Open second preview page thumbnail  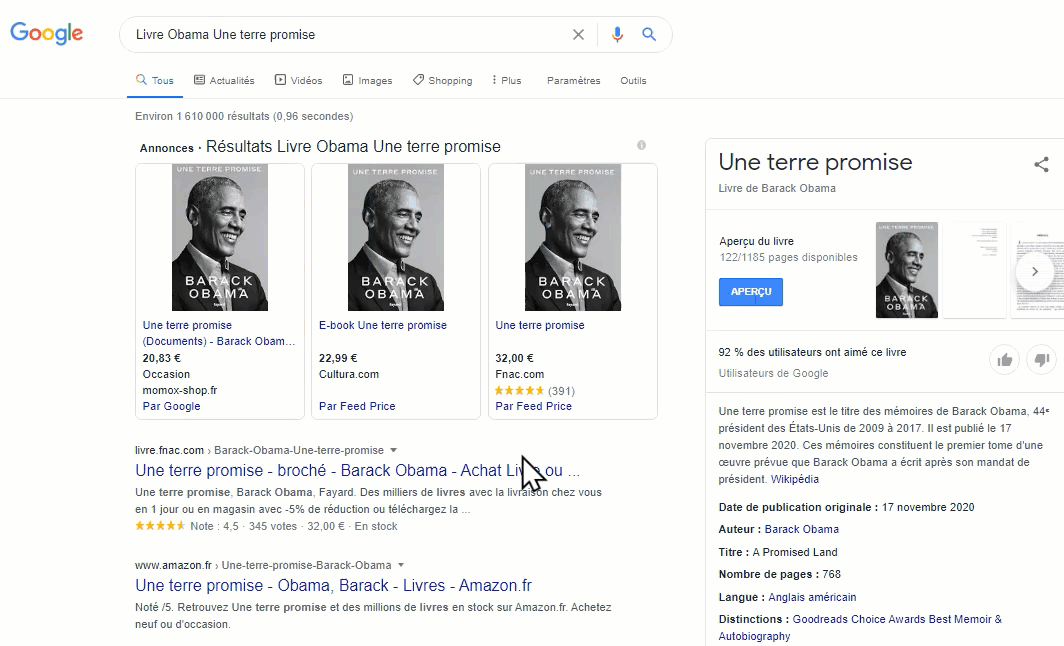(x=974, y=270)
